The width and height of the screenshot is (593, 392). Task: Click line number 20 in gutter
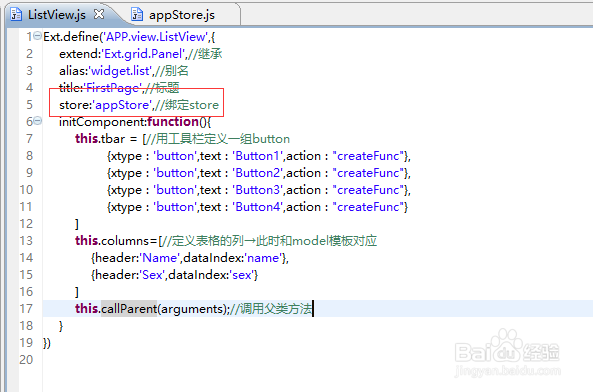(26, 359)
